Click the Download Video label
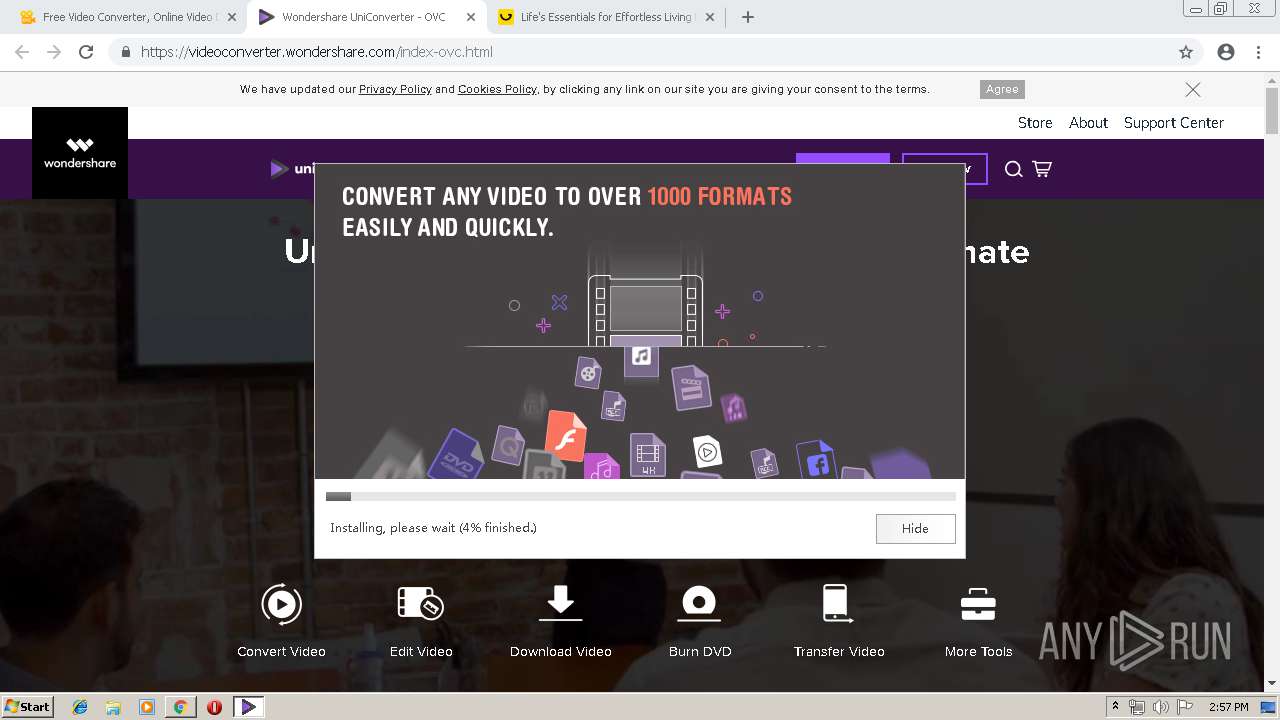This screenshot has width=1280, height=720. click(x=560, y=651)
